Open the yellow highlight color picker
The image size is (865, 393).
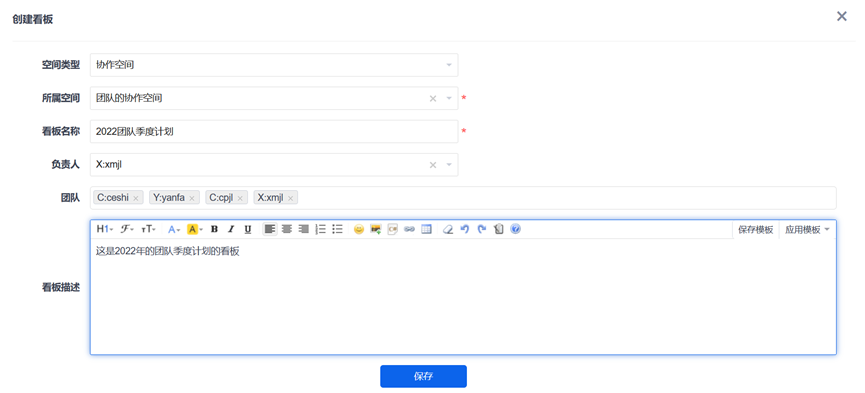[195, 229]
